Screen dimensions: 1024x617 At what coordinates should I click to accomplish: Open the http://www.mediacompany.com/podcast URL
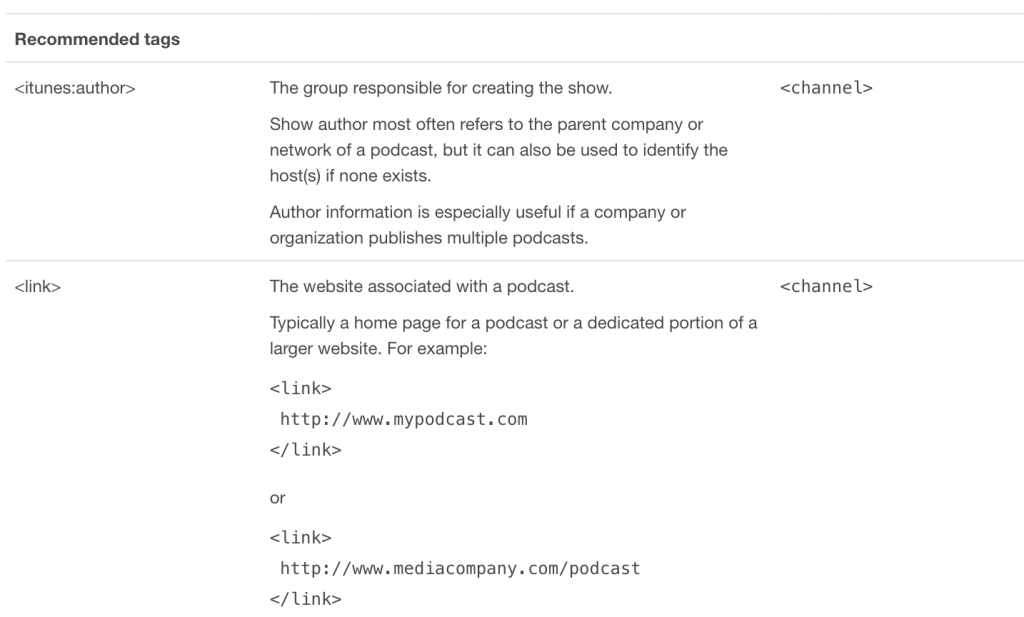click(x=459, y=568)
